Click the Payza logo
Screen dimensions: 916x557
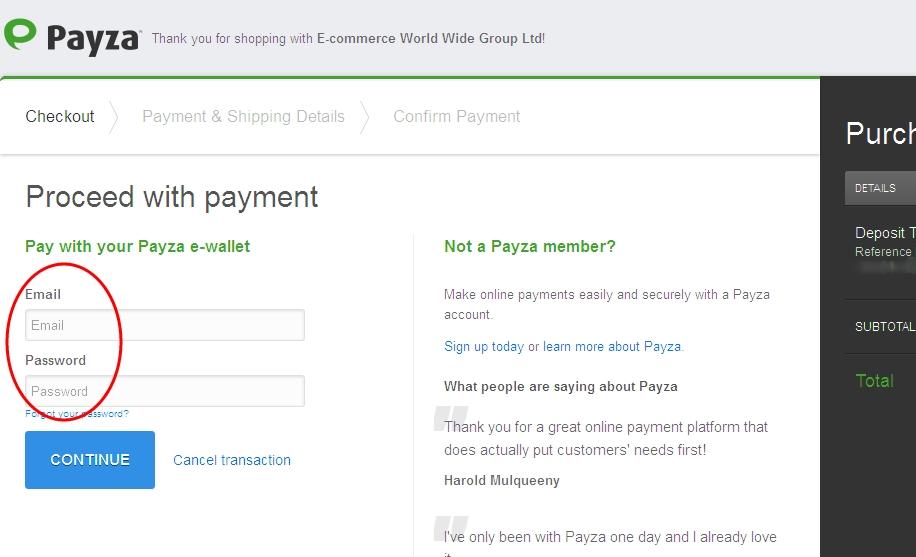pos(72,37)
